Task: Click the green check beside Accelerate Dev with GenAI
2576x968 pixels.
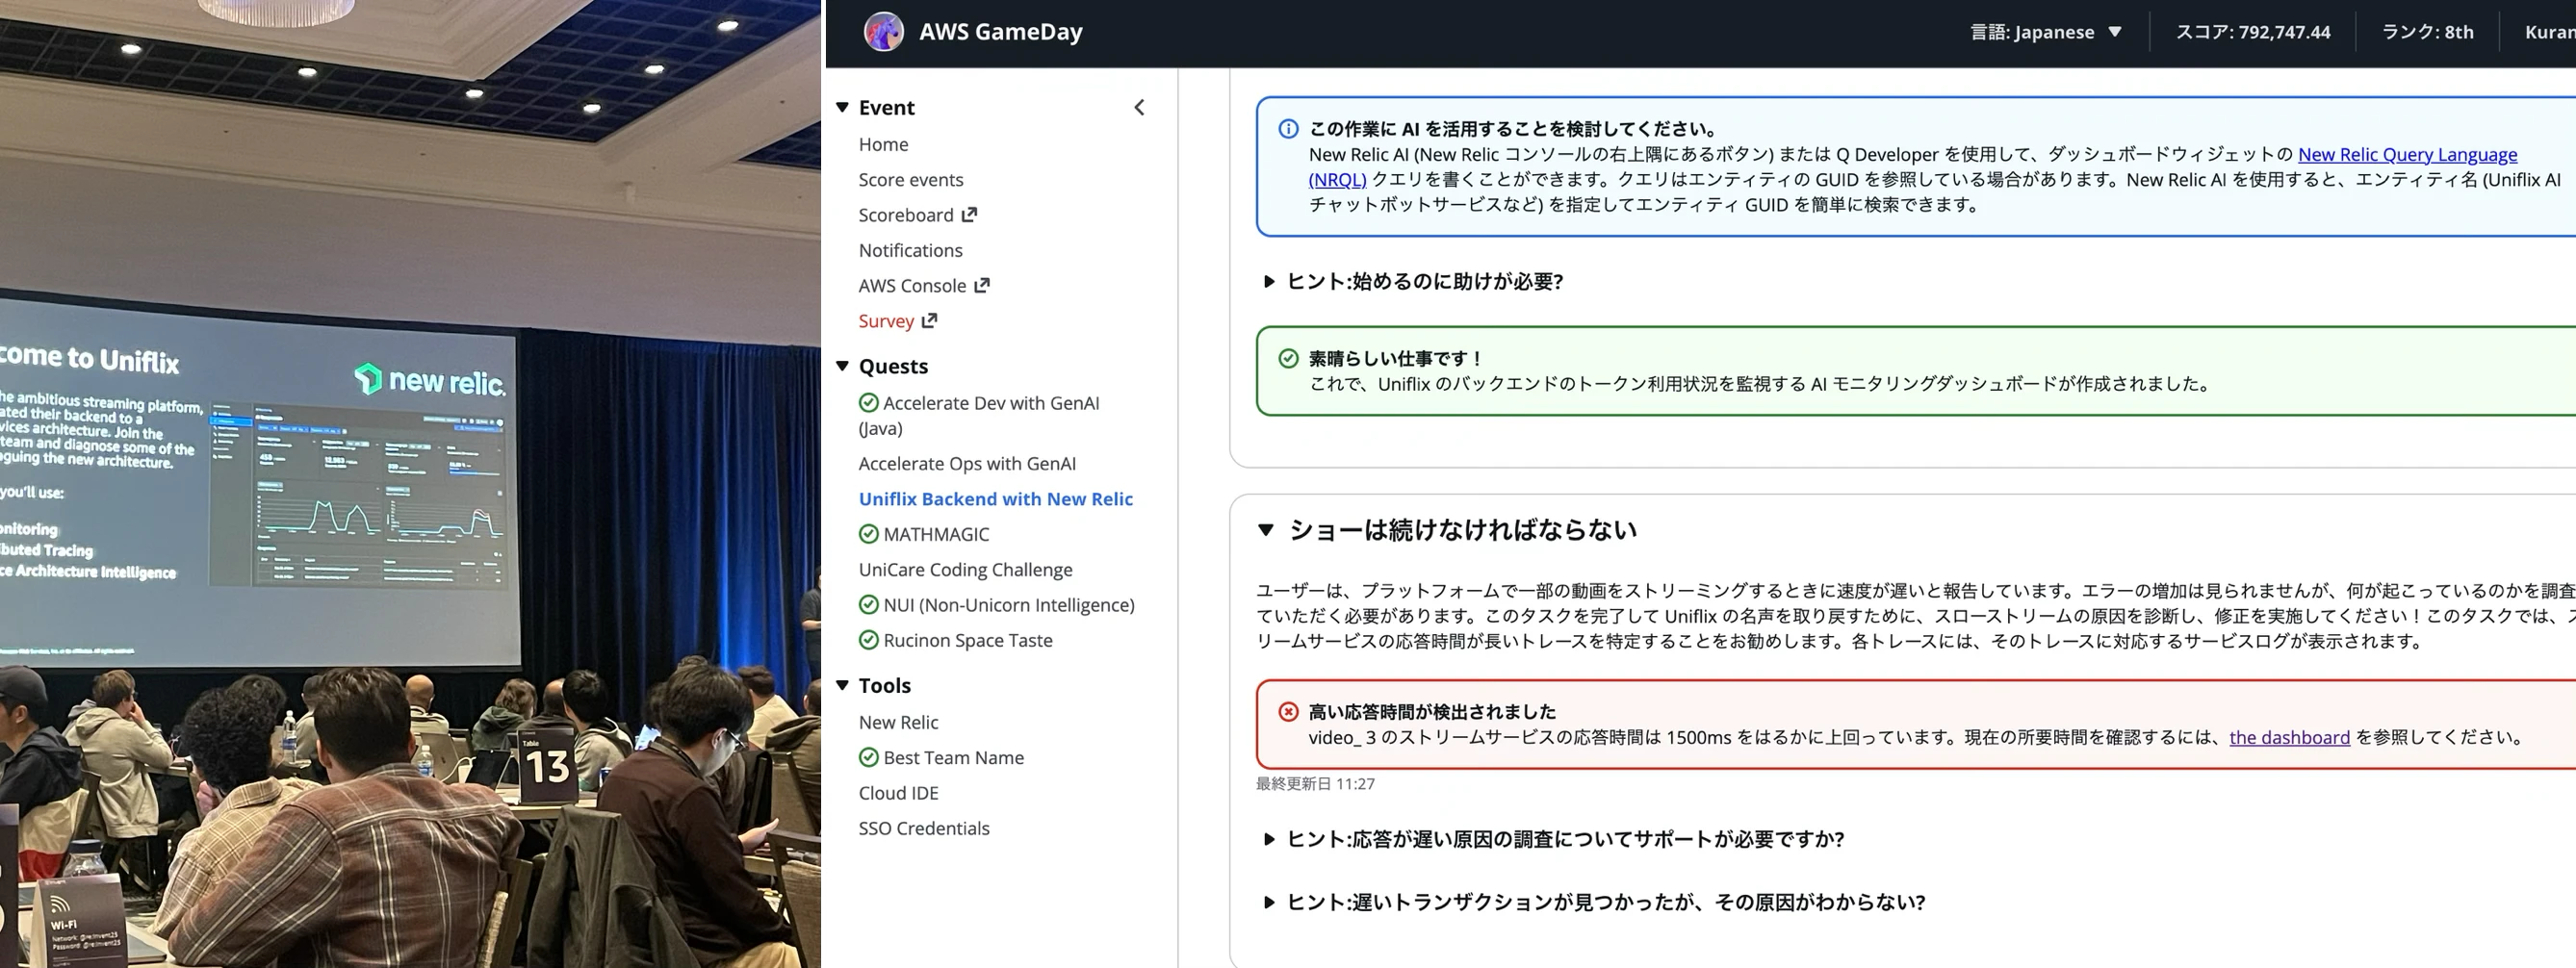Action: point(869,403)
